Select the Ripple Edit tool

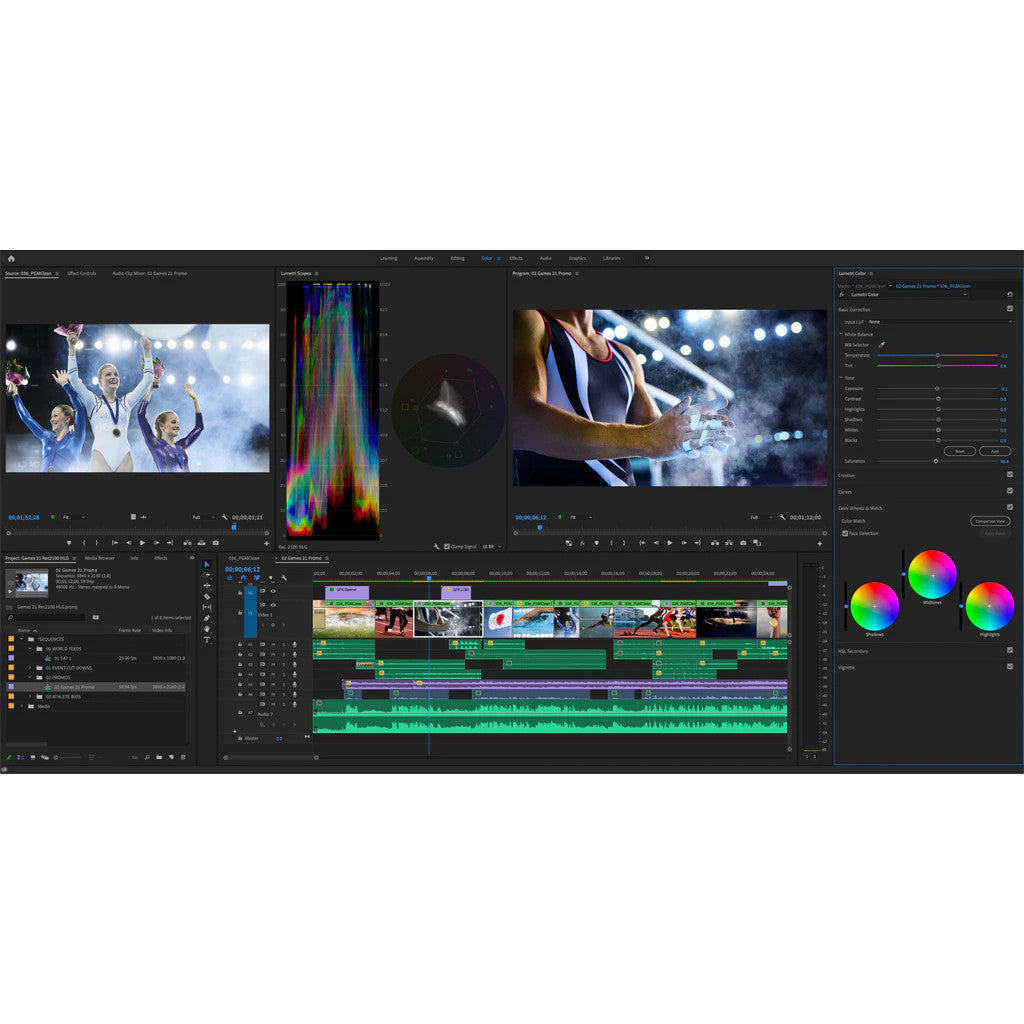tap(207, 586)
